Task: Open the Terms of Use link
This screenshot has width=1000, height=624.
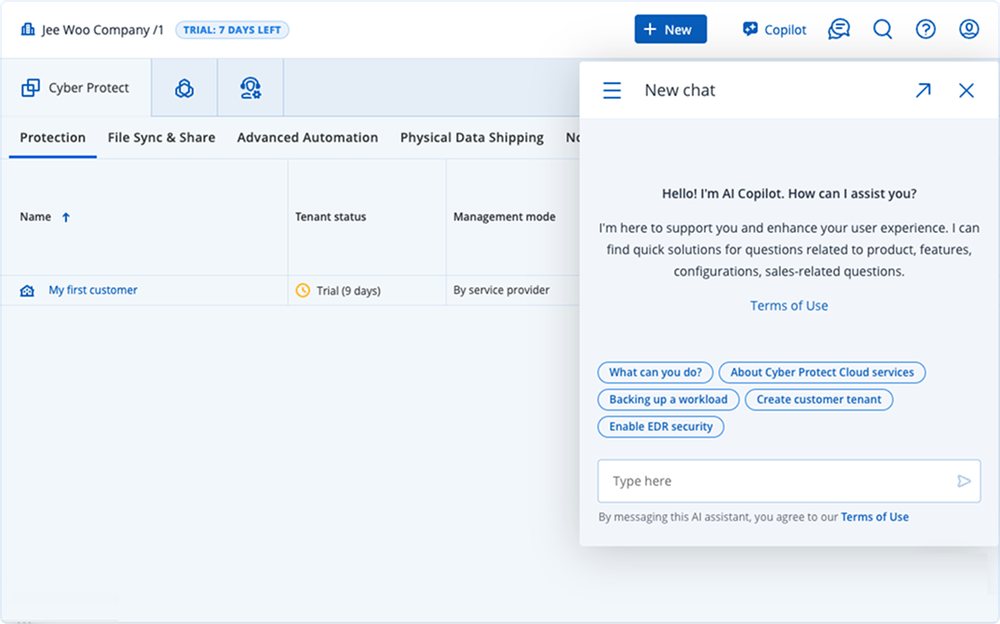Action: (789, 305)
